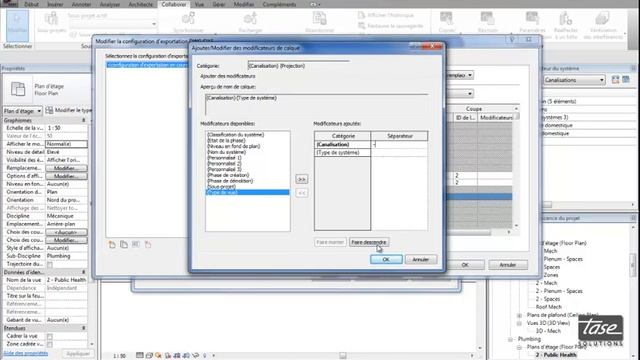Select (Niveau en fond de plan) modifier
The height and width of the screenshot is (360, 640).
(x=233, y=146)
